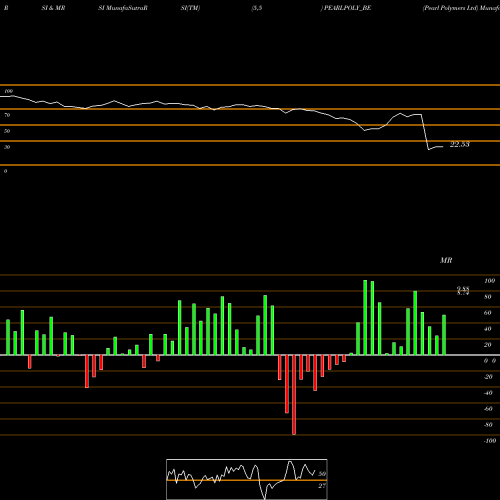Image resolution: width=500 pixels, height=500 pixels.
Task: Click the RSI axis label 50
Action: tap(7, 131)
